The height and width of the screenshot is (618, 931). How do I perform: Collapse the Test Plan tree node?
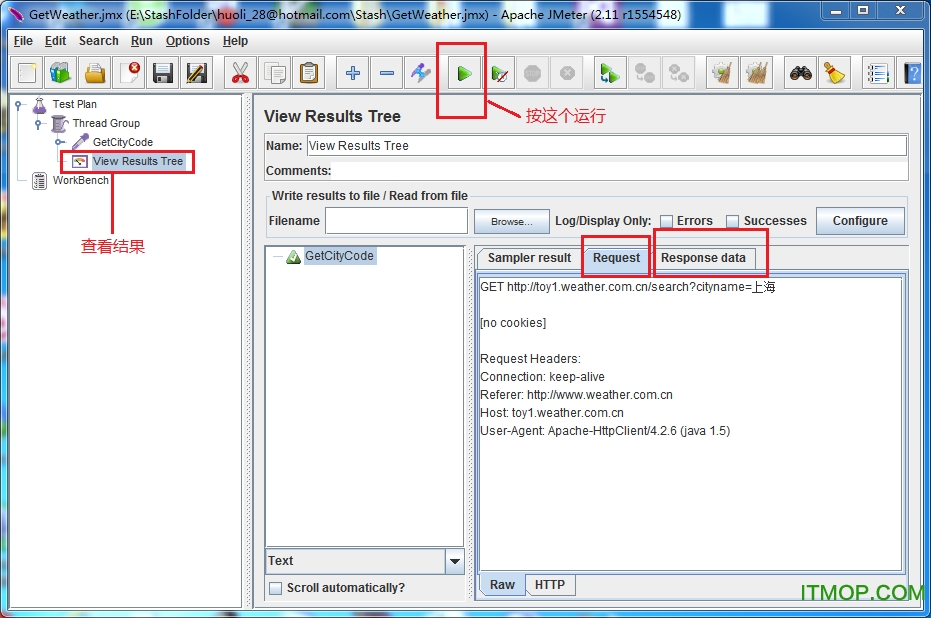coord(19,104)
